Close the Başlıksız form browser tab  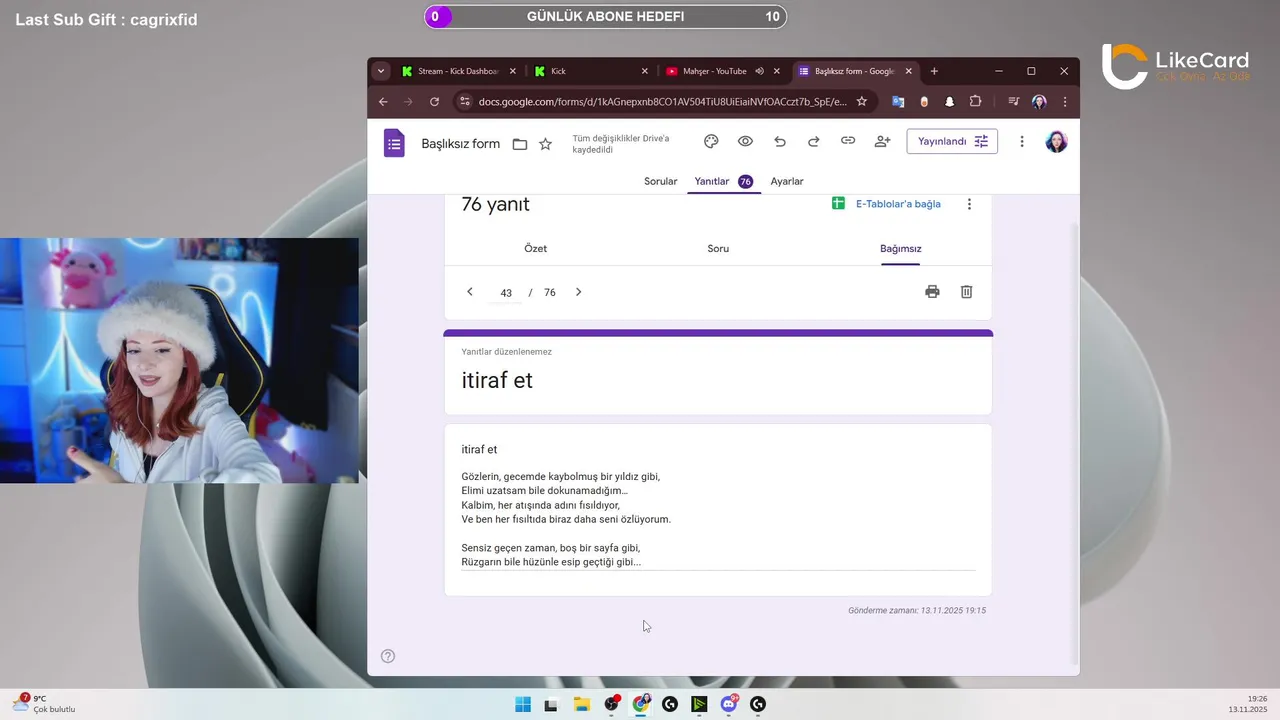[909, 71]
